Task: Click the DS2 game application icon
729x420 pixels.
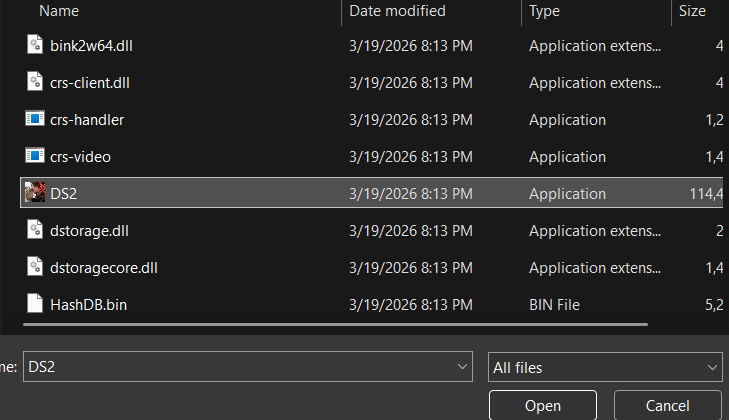Action: click(x=35, y=193)
